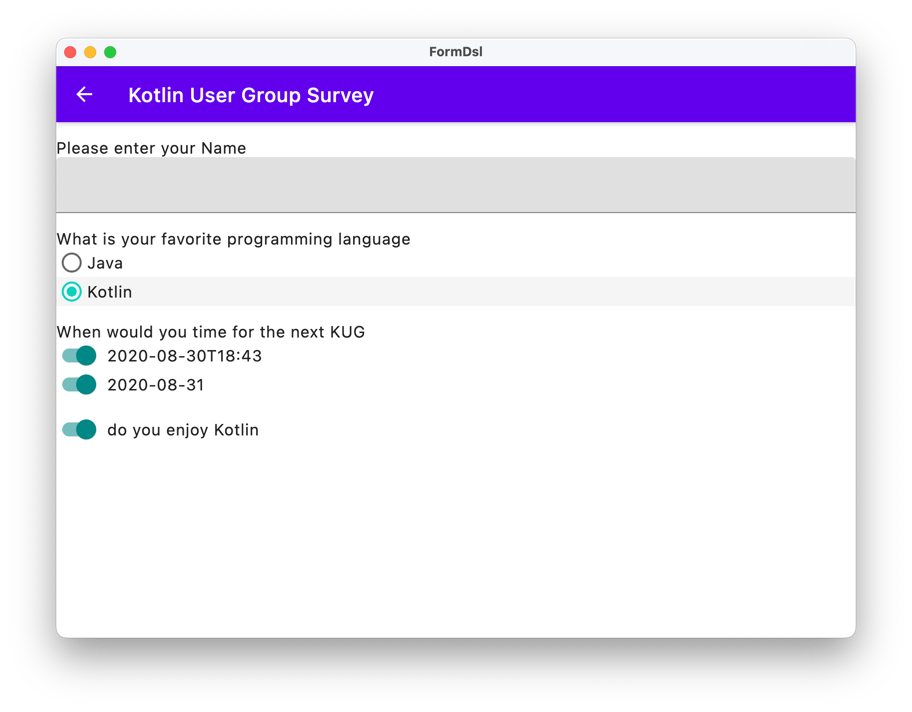The image size is (912, 712).
Task: Select the Java radio button
Action: pyautogui.click(x=72, y=263)
